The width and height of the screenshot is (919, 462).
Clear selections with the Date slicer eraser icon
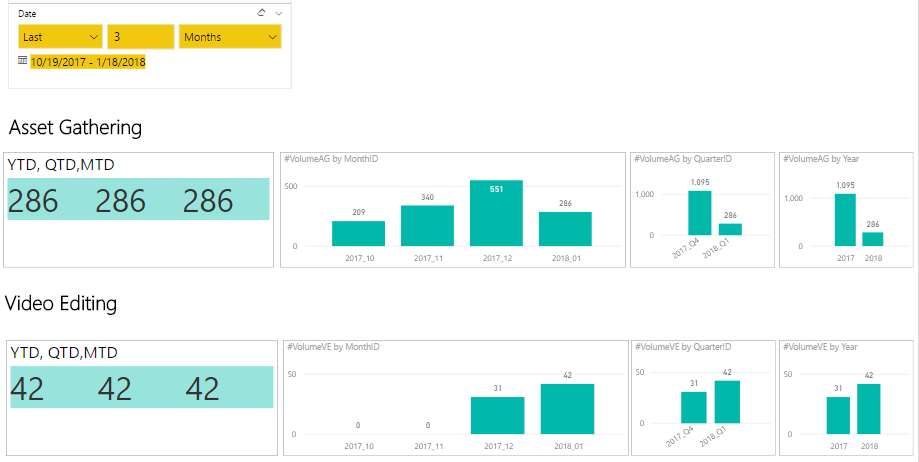click(x=261, y=13)
